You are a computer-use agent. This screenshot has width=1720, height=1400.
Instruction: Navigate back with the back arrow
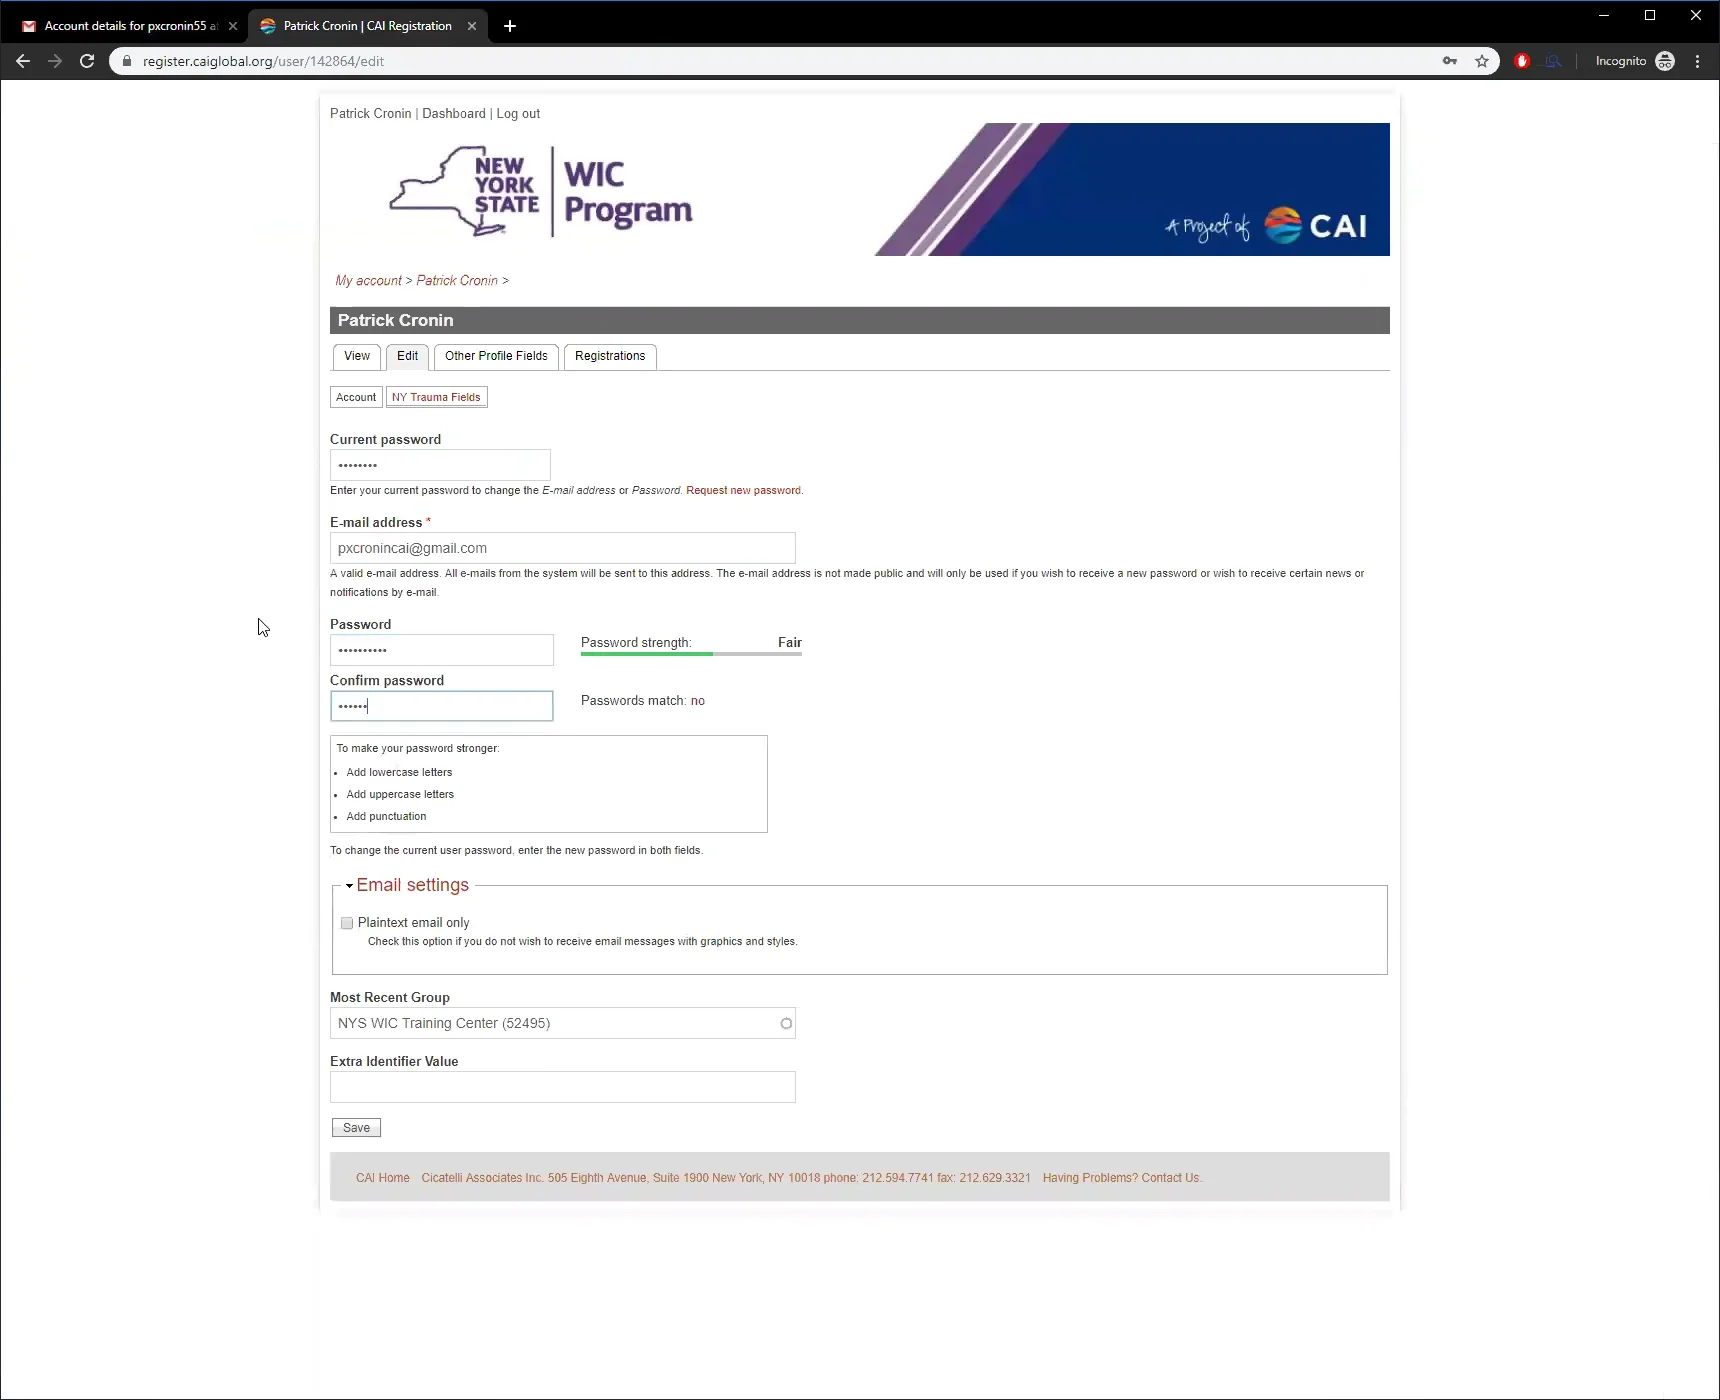[x=22, y=61]
